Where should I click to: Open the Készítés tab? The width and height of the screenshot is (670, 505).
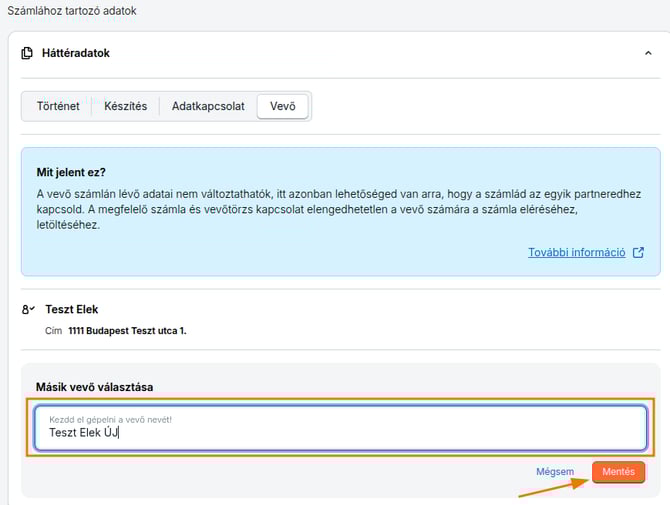[125, 106]
